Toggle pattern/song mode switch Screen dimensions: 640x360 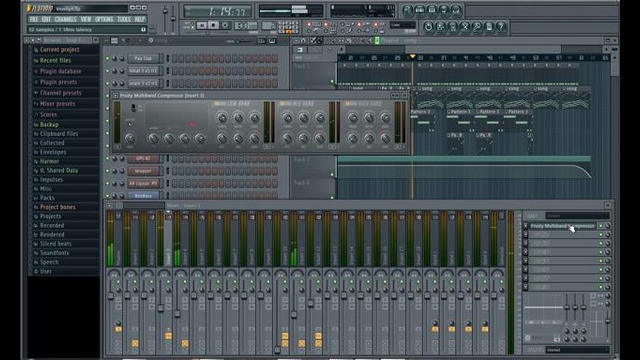coord(189,25)
